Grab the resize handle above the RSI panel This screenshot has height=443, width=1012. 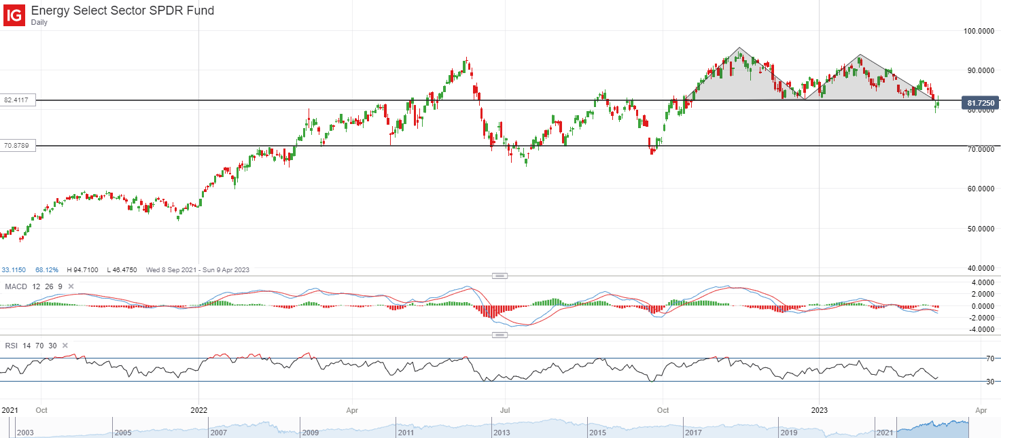coord(500,335)
